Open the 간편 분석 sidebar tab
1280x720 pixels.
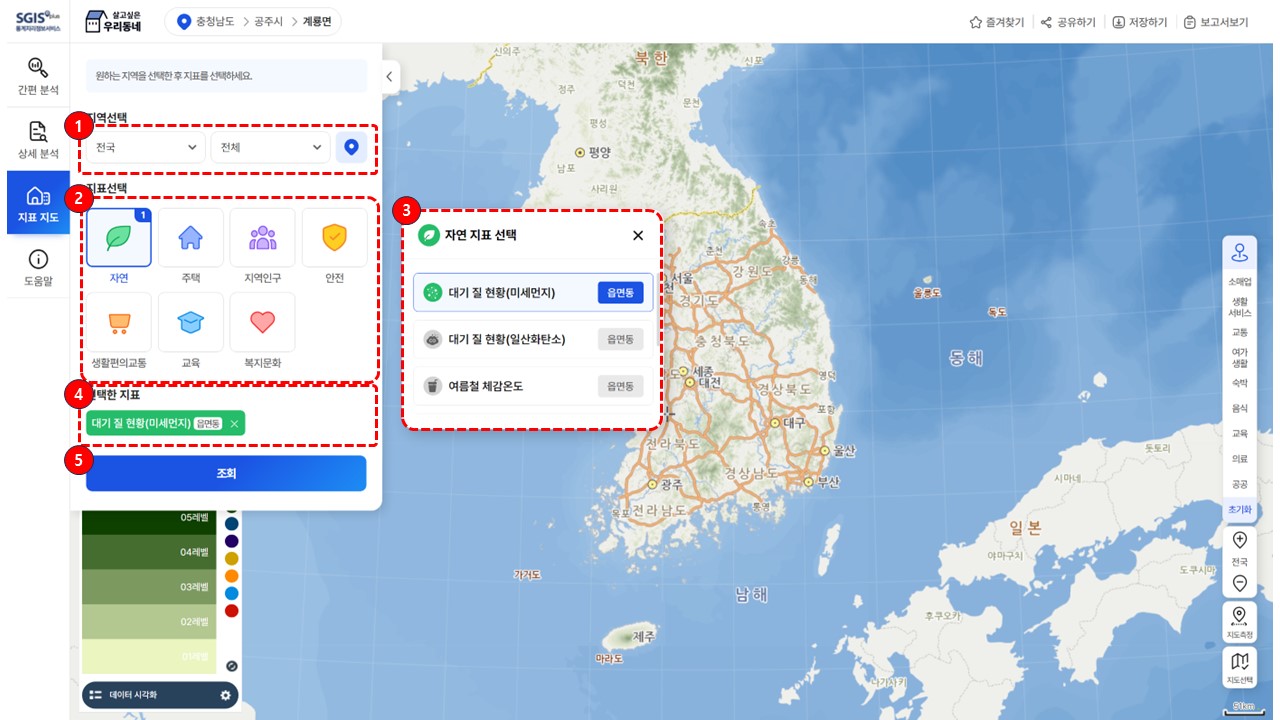tap(38, 76)
